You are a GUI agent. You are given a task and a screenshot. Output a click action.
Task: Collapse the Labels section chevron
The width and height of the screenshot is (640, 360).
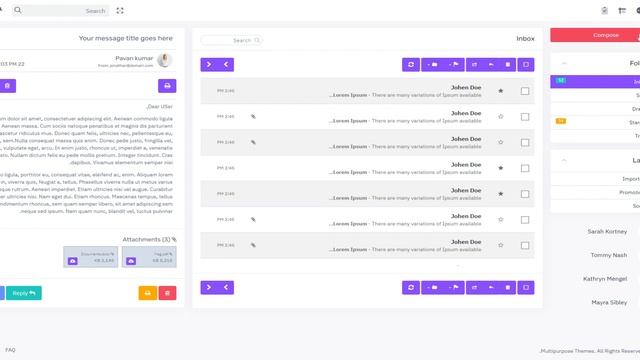click(564, 160)
